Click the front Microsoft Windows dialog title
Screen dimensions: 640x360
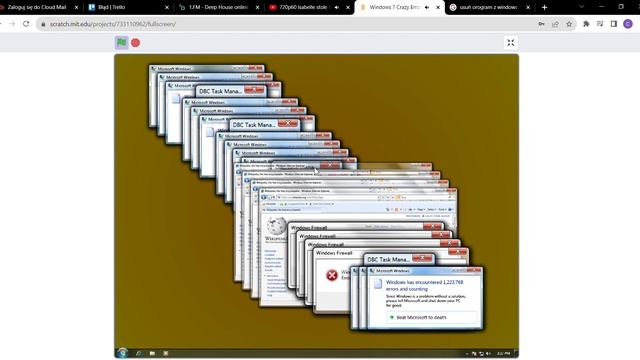392,271
